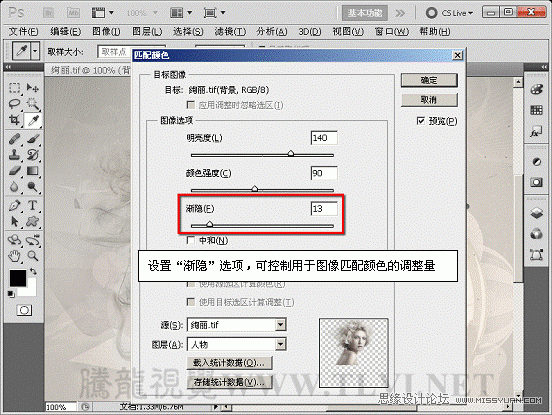
Task: Expand more workspaces chevron
Action: 400,13
